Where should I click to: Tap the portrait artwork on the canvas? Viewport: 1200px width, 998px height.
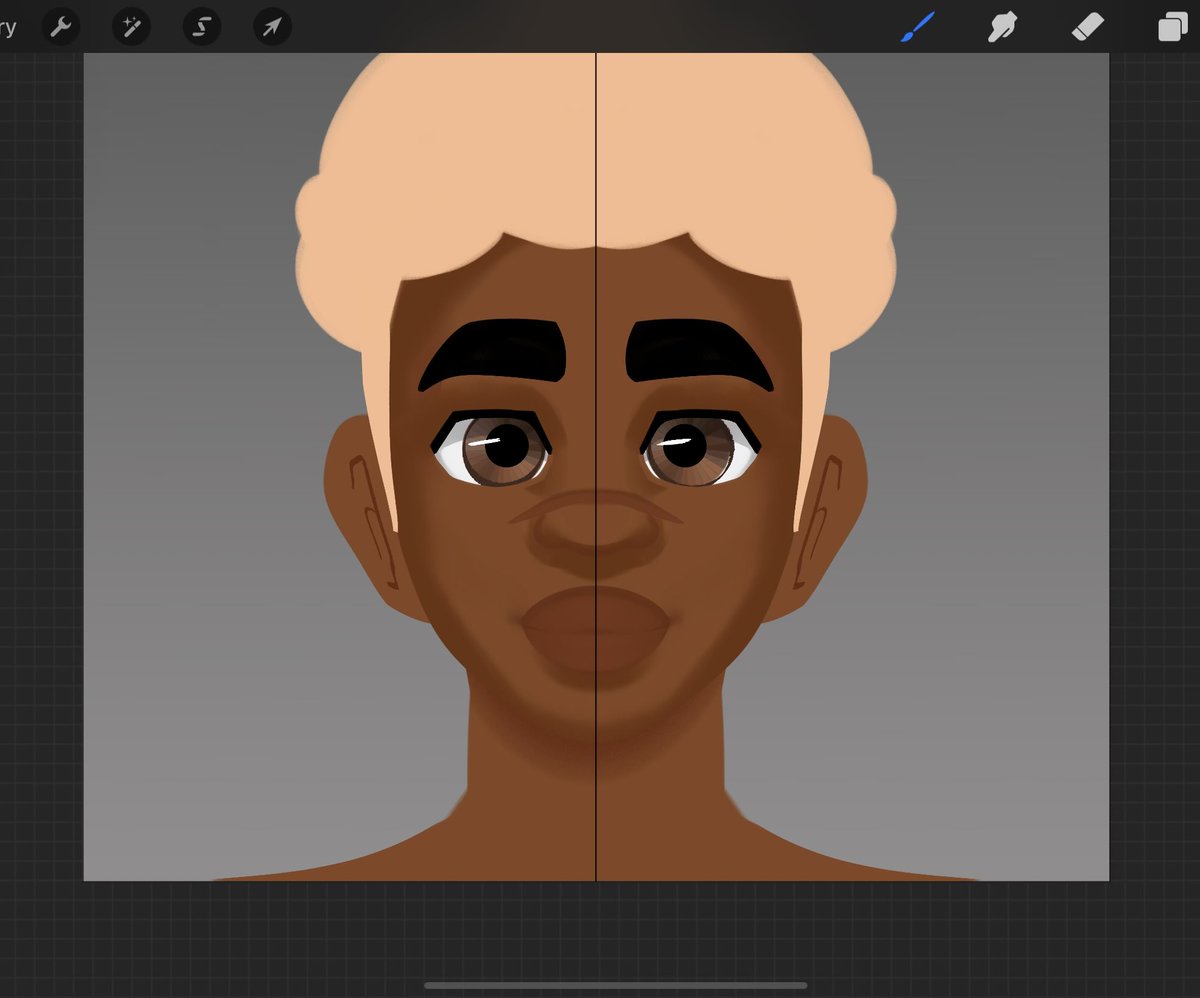(596, 467)
